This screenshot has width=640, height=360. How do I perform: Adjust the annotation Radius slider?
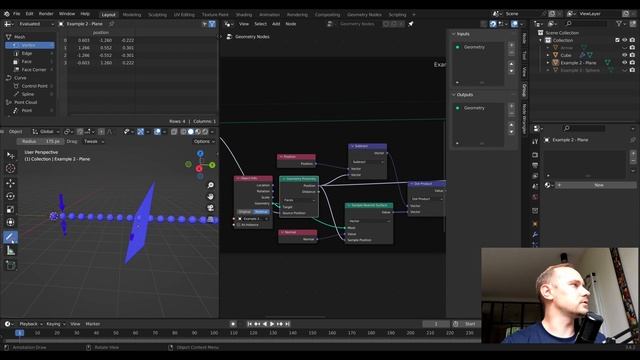pyautogui.click(x=40, y=142)
